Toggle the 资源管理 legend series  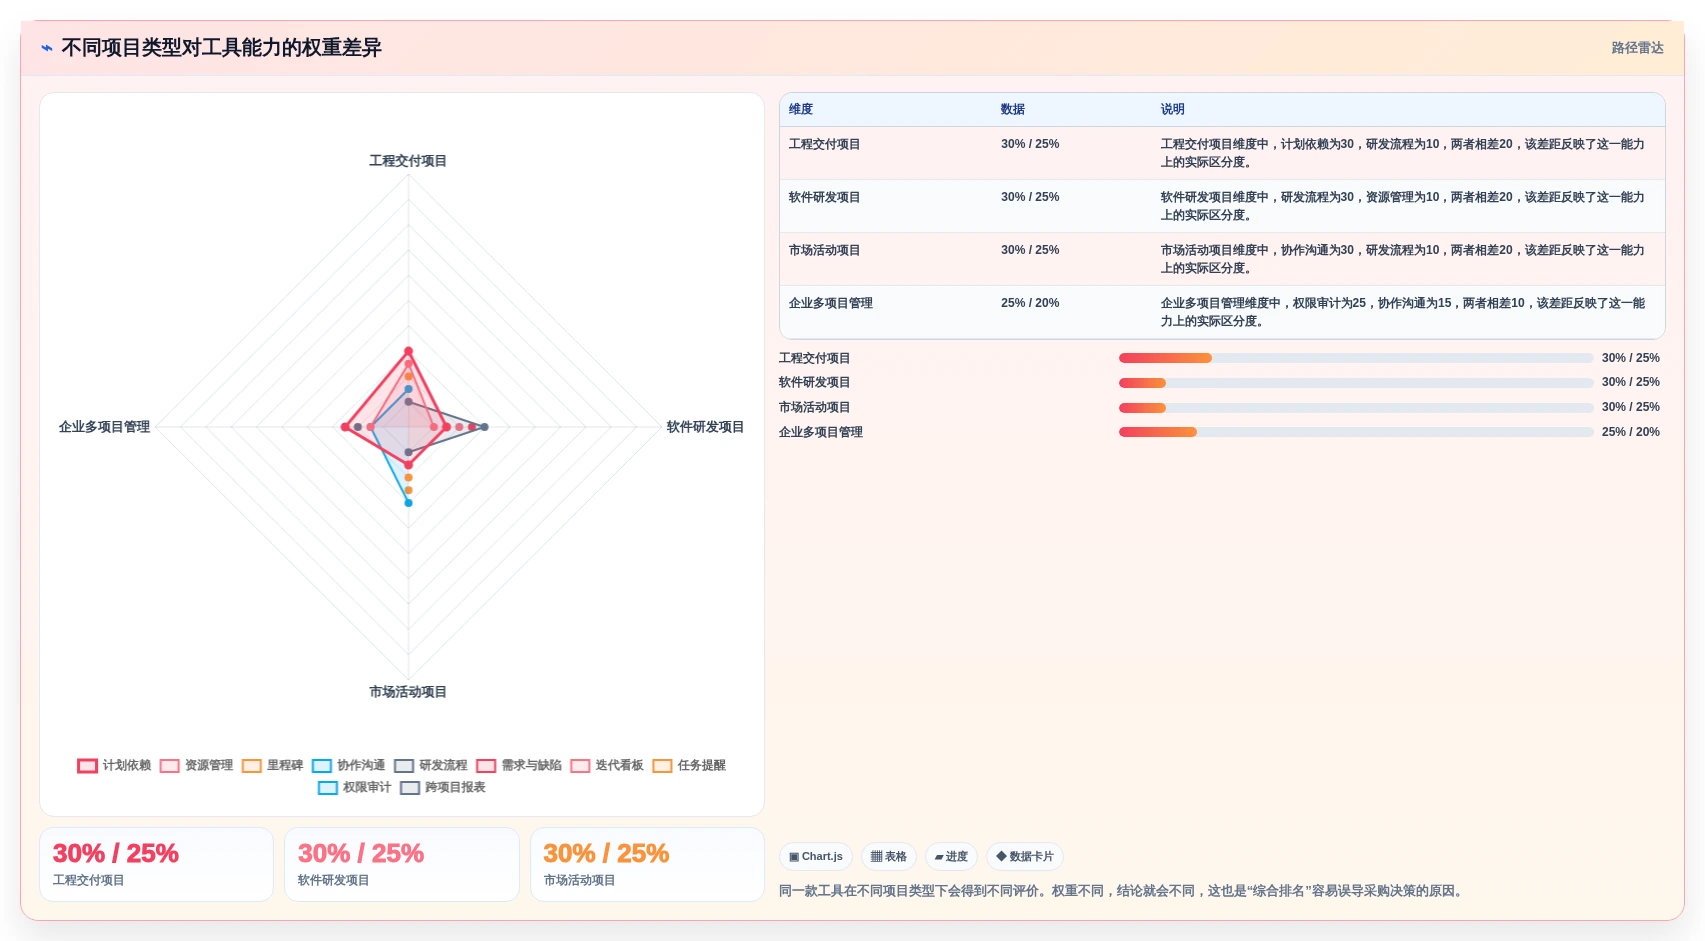click(x=196, y=765)
